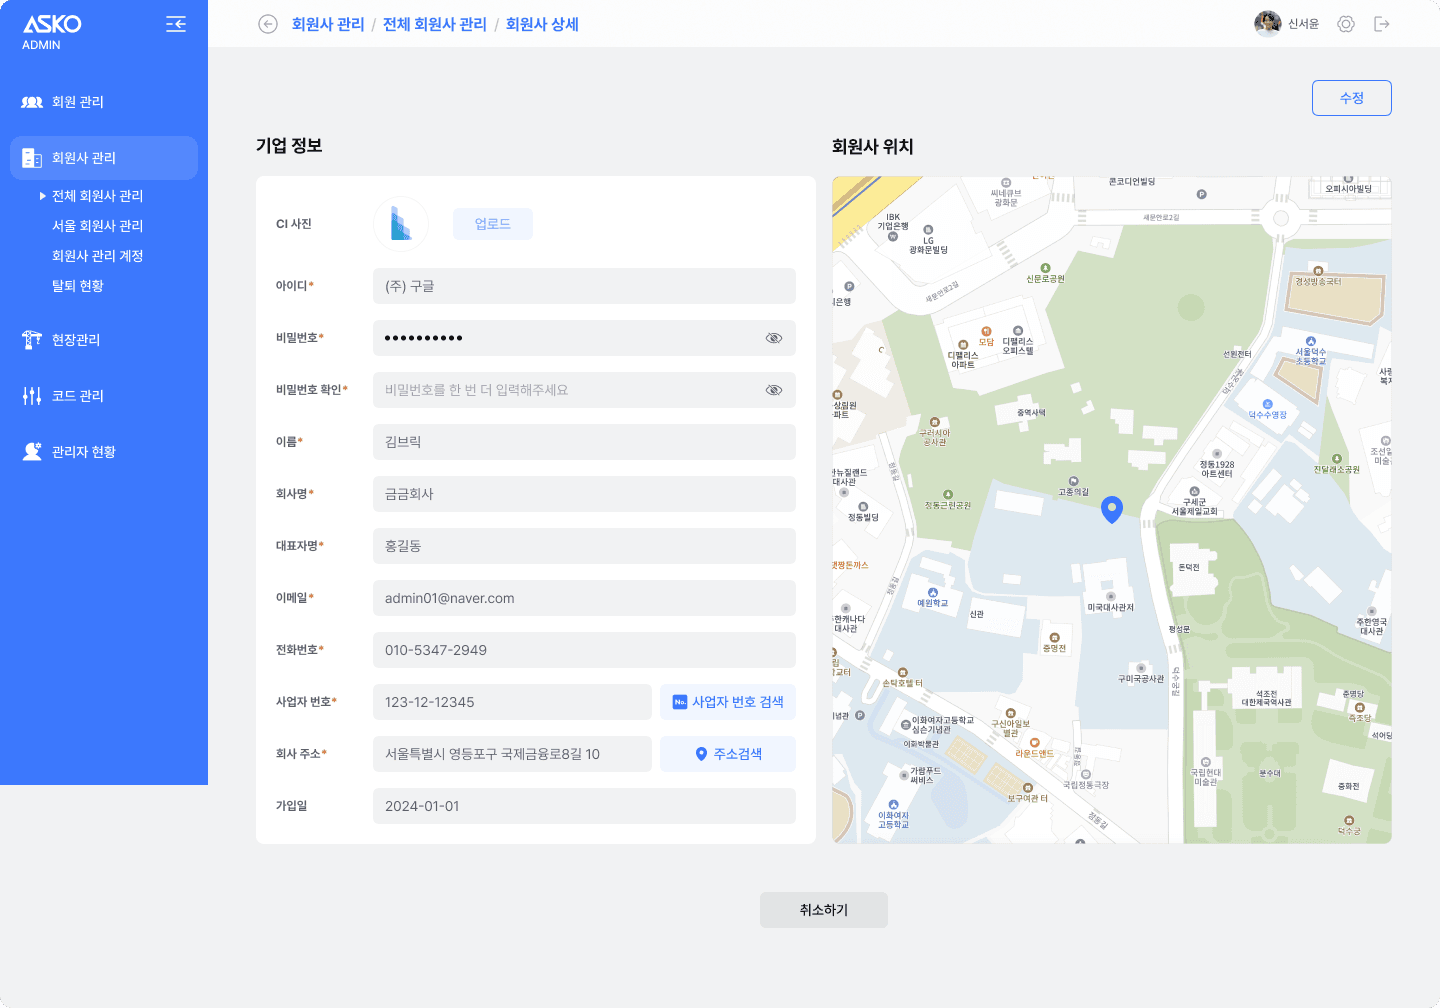This screenshot has width=1440, height=1008.
Task: Click the 회원 관리 people icon
Action: pos(32,102)
